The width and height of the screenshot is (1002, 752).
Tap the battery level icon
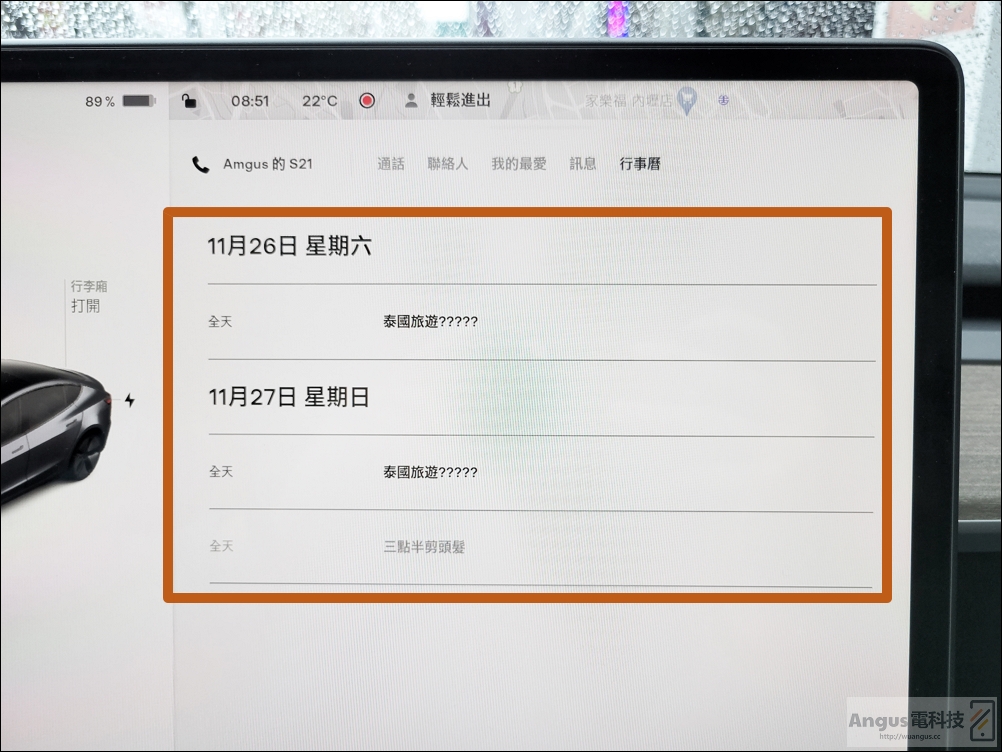click(x=139, y=101)
